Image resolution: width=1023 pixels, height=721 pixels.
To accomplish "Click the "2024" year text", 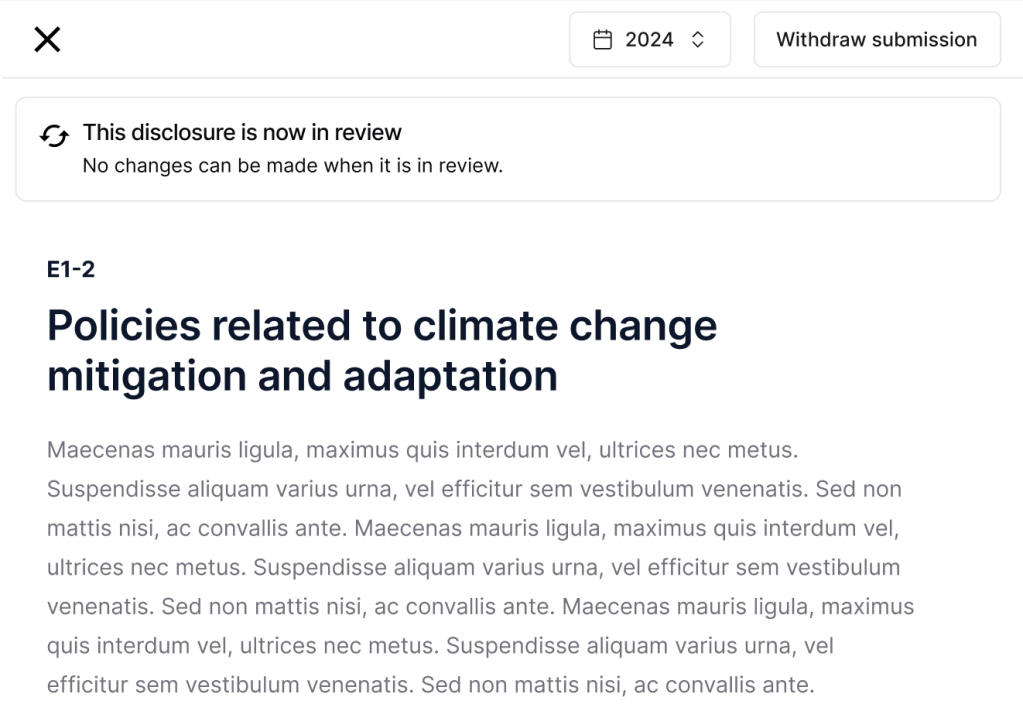I will click(650, 40).
